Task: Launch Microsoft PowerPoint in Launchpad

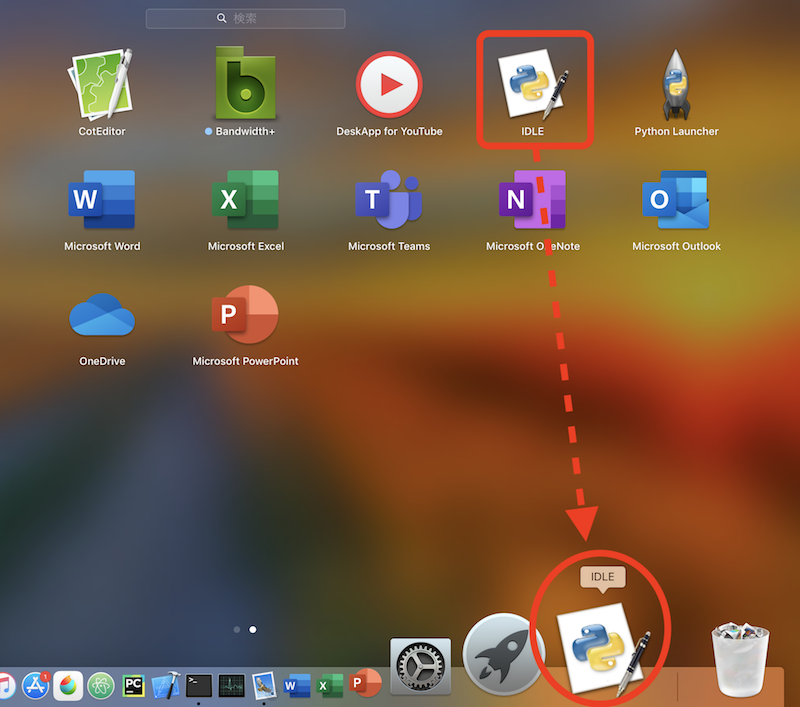Action: (x=245, y=314)
